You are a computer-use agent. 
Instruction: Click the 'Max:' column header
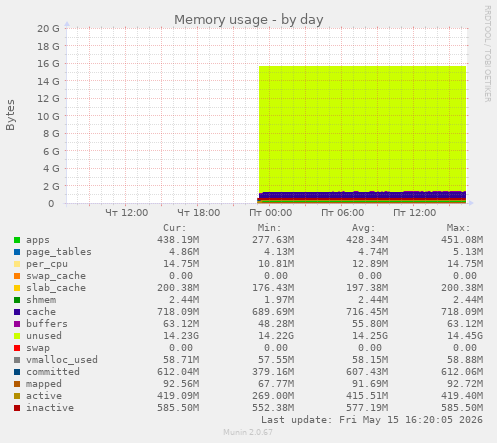coord(458,228)
